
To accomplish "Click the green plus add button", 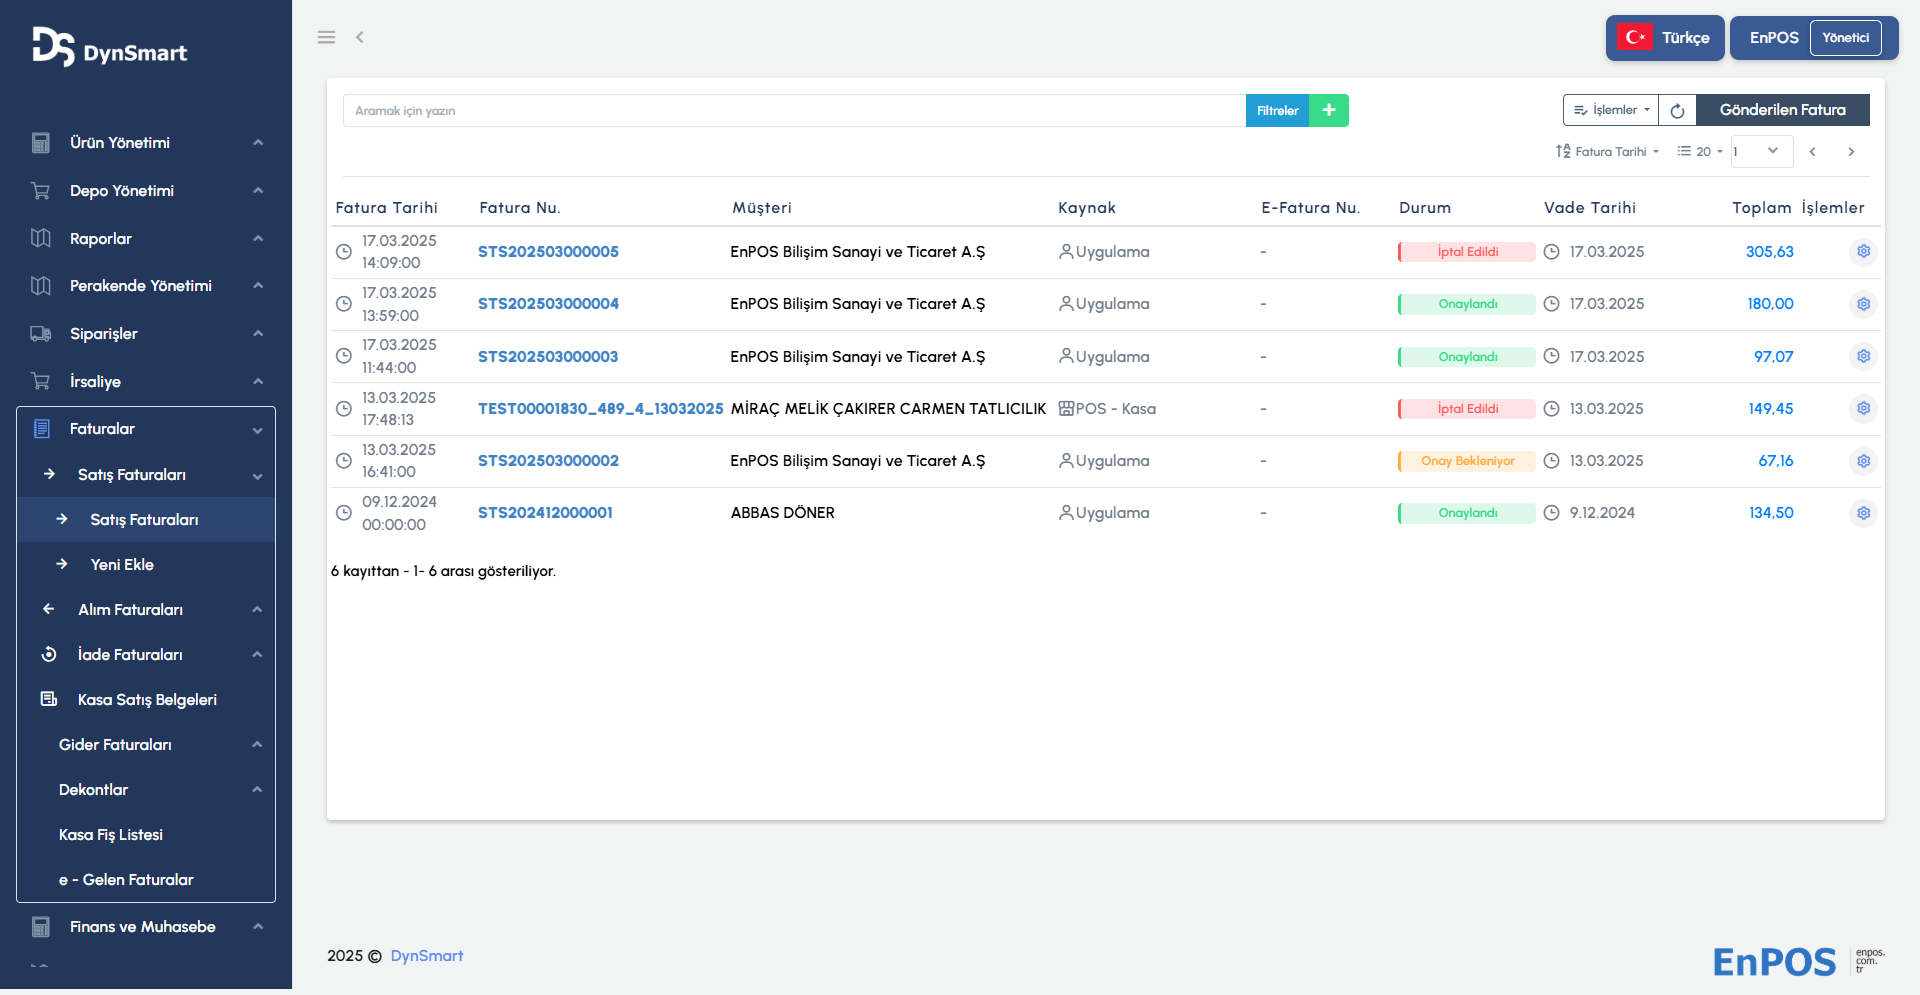I will [x=1328, y=110].
